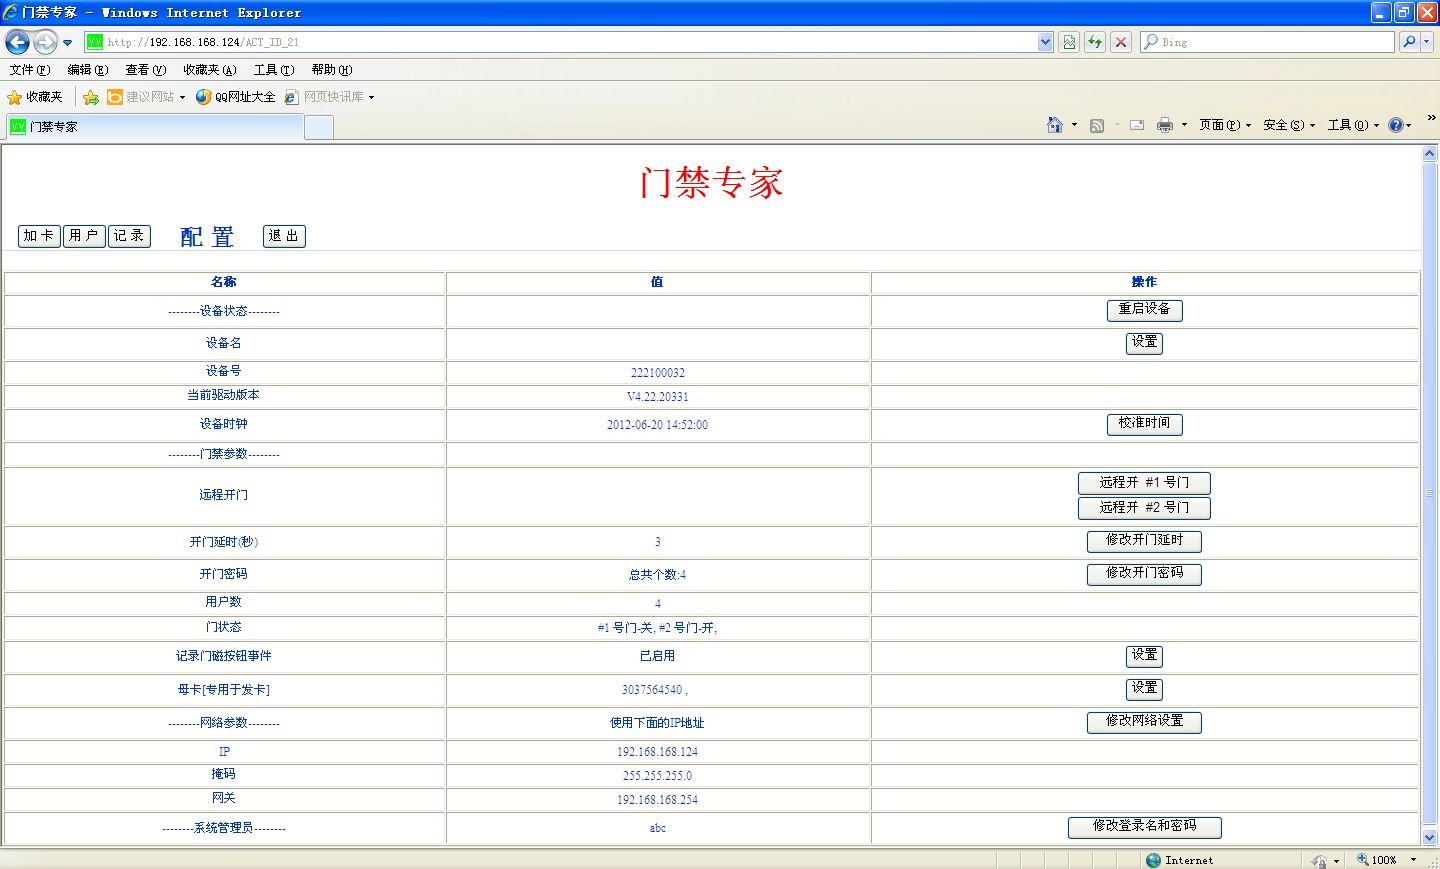Open the 文件 (File) menu
The height and width of the screenshot is (869, 1440).
29,70
